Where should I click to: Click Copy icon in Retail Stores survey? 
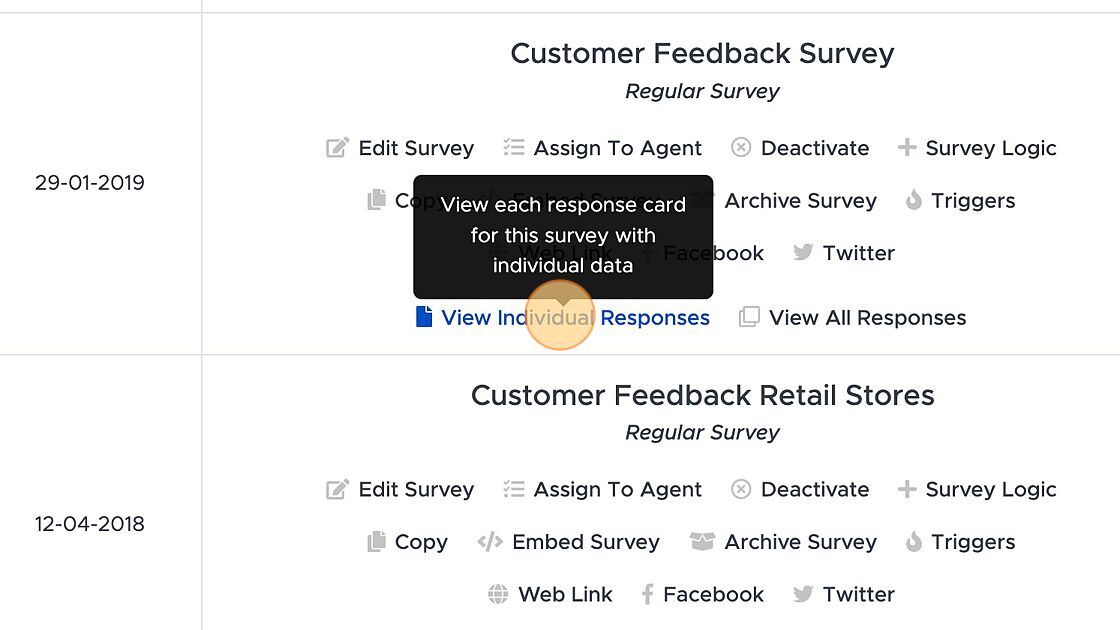tap(376, 541)
